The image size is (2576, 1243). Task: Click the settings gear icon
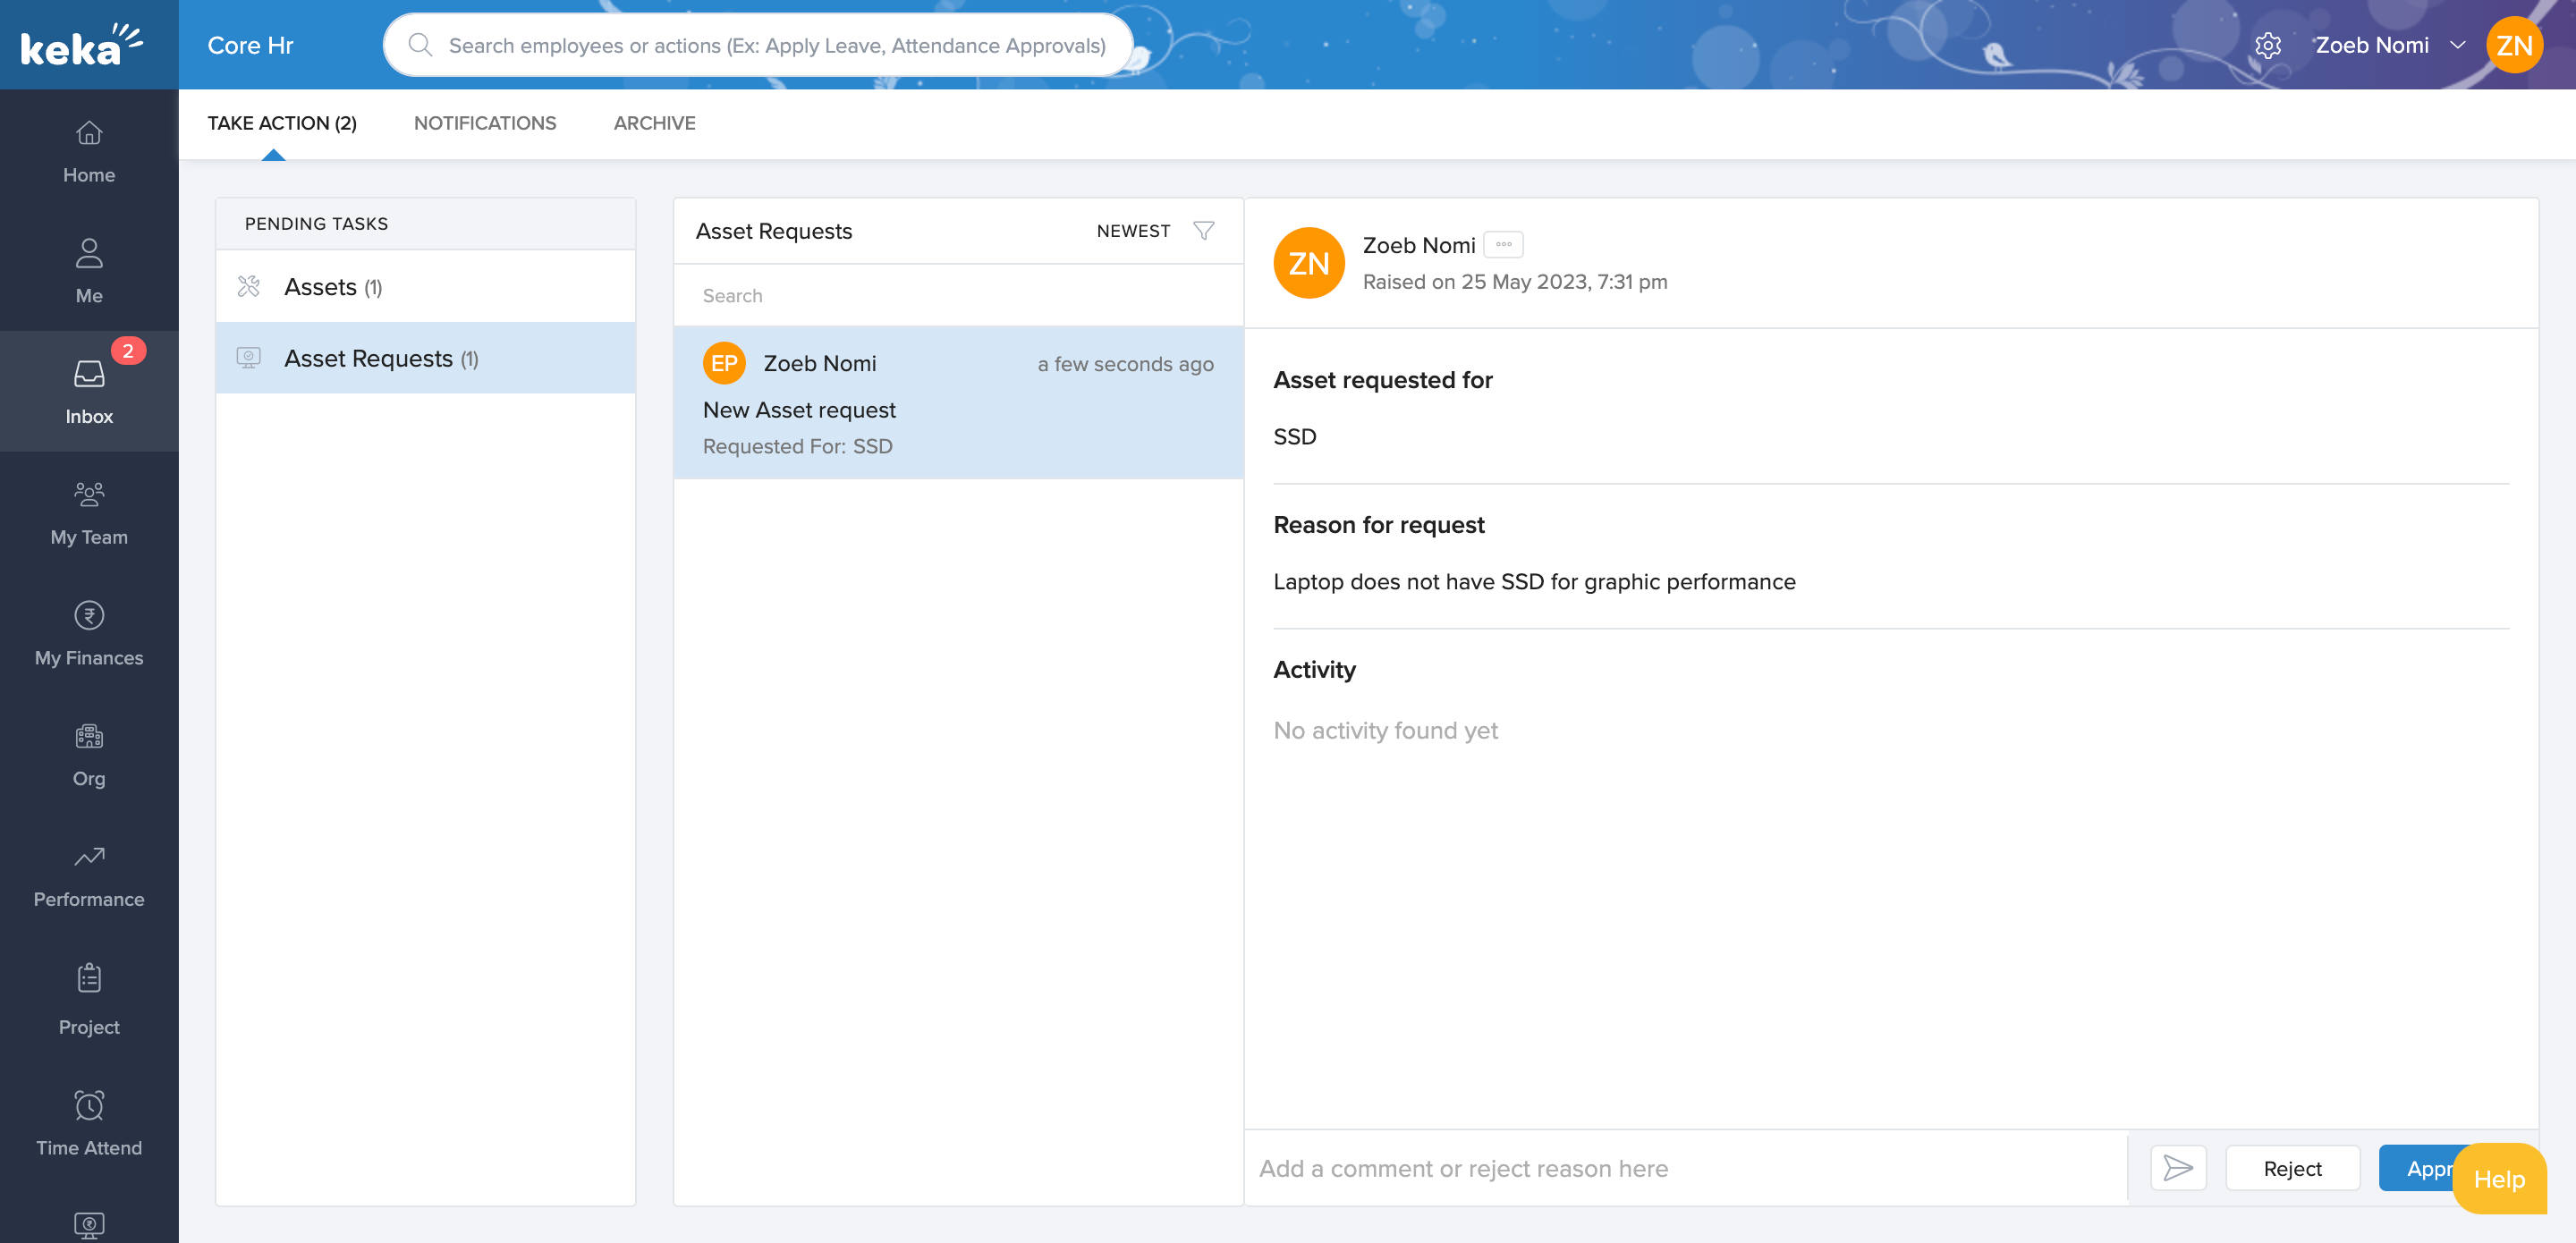pyautogui.click(x=2268, y=46)
